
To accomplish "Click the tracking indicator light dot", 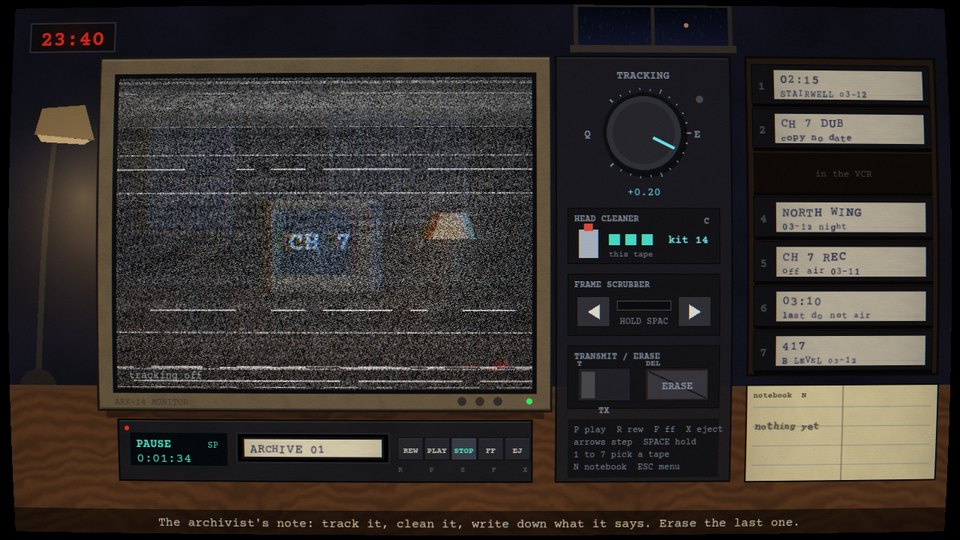I will [699, 99].
